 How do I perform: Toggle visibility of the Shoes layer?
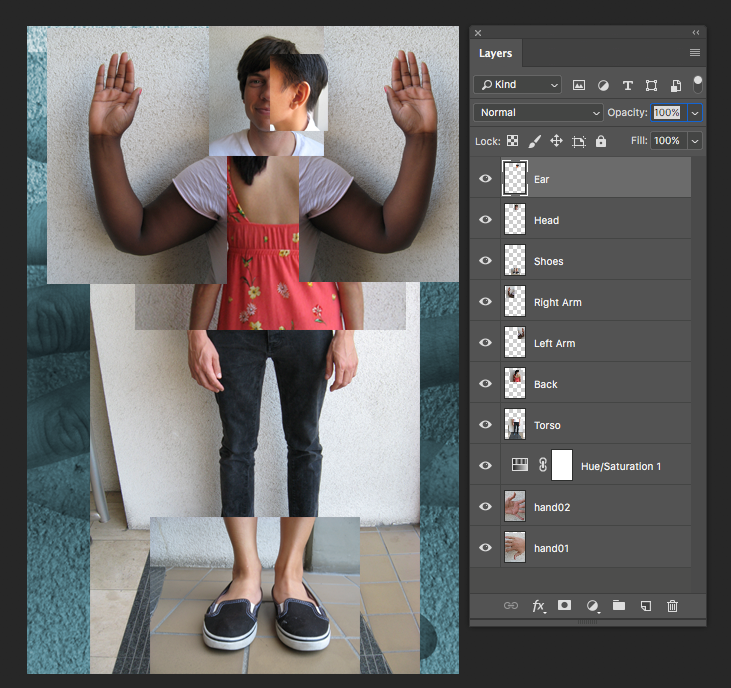click(x=486, y=261)
